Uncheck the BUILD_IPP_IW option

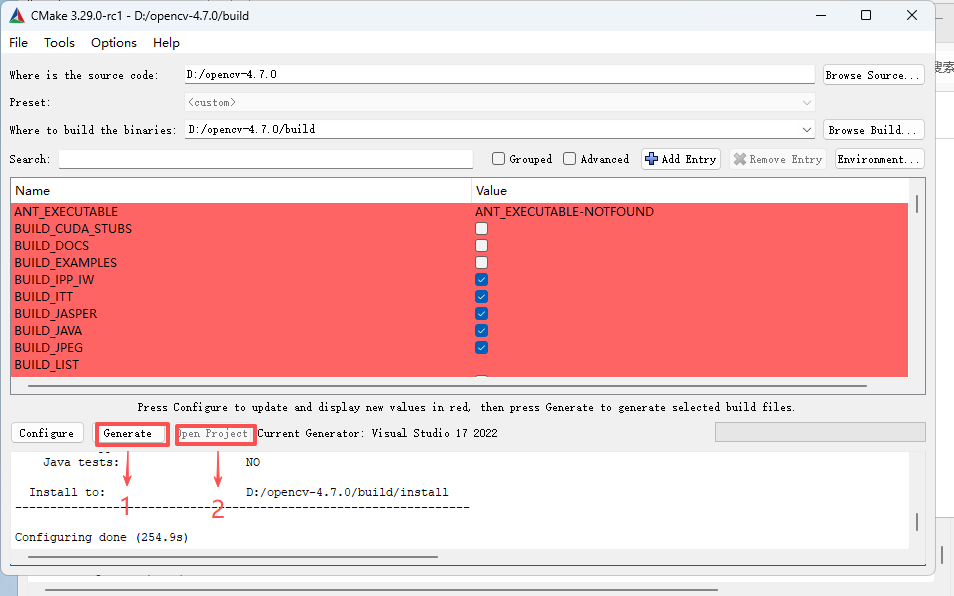point(481,280)
